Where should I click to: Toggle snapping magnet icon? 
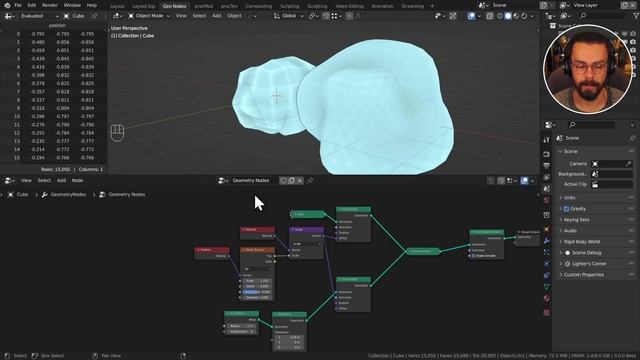coord(326,16)
